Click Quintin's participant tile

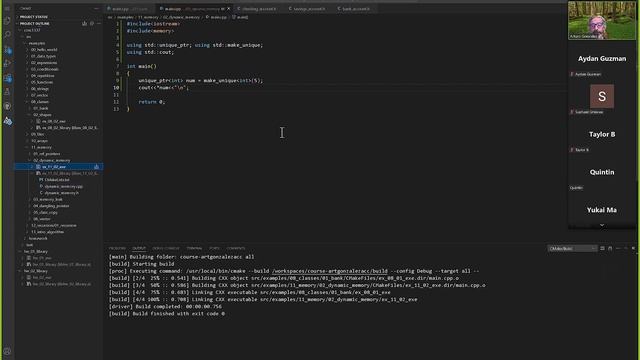click(602, 172)
